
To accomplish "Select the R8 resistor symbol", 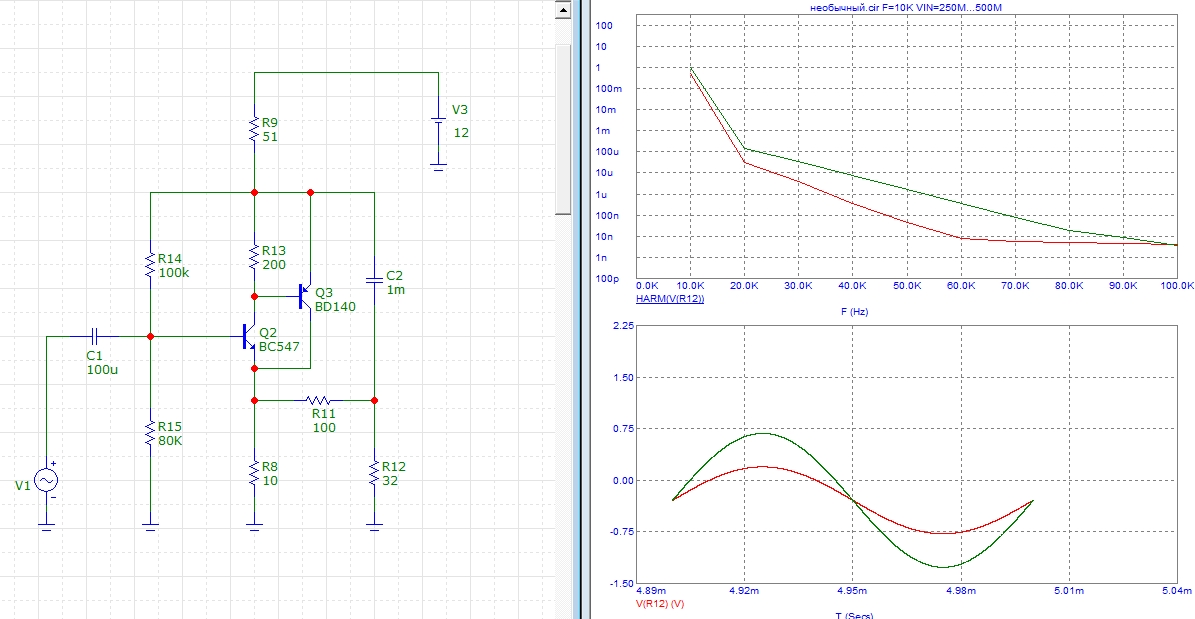I will [x=255, y=473].
